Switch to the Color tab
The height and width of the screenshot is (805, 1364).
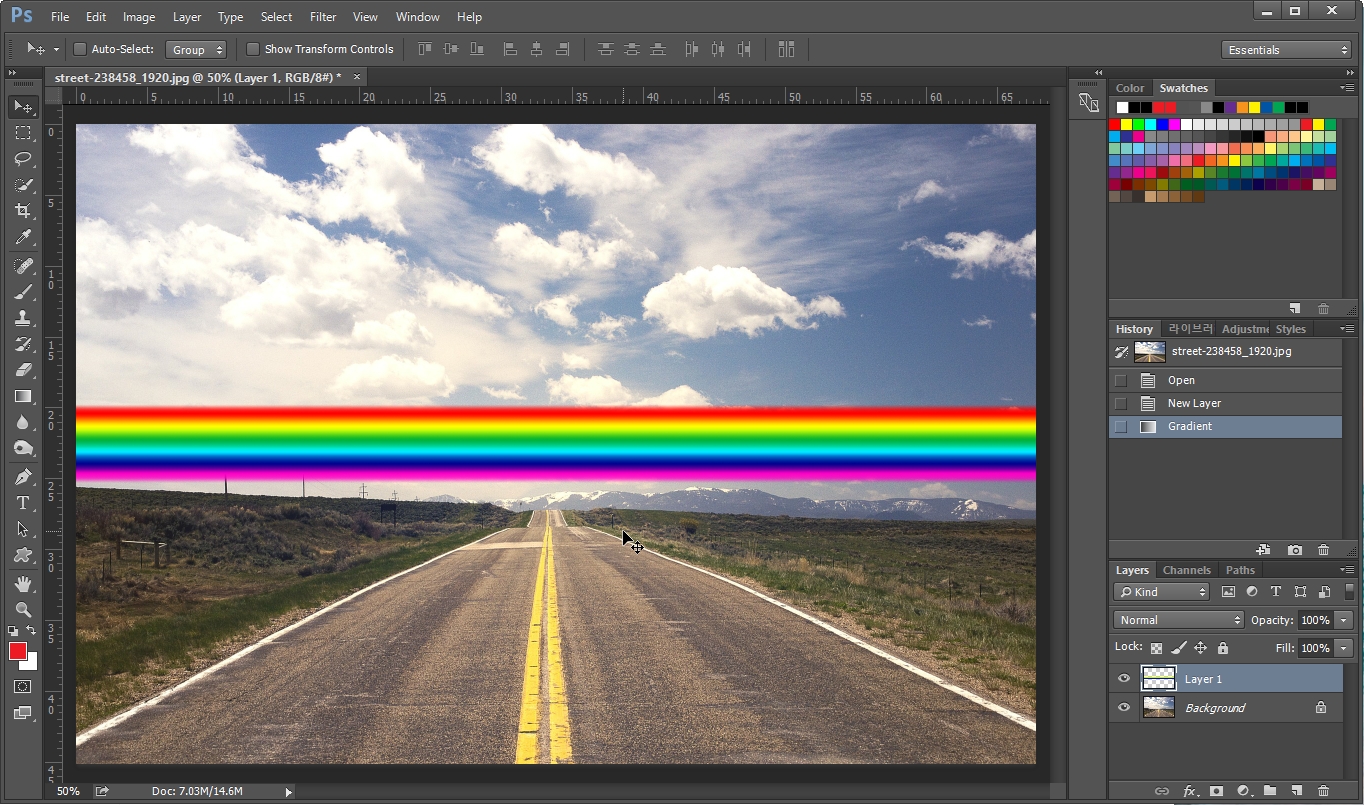[x=1130, y=88]
